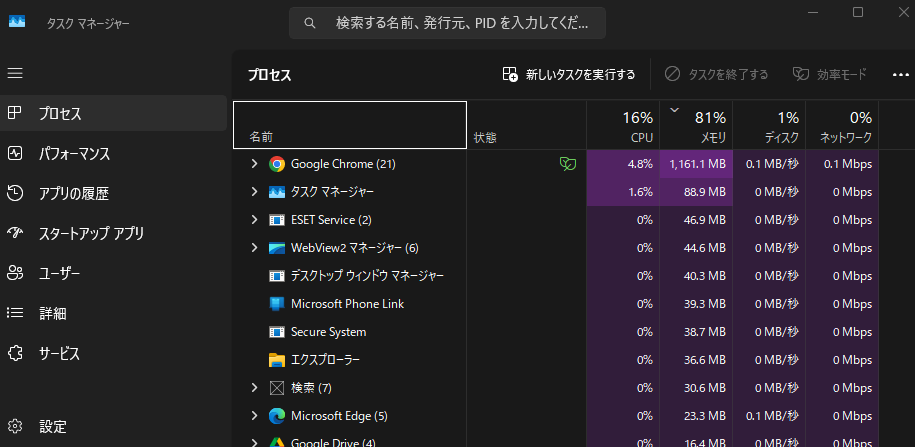This screenshot has width=915, height=447.
Task: Expand the タスク マネージャー process group
Action: coord(254,192)
